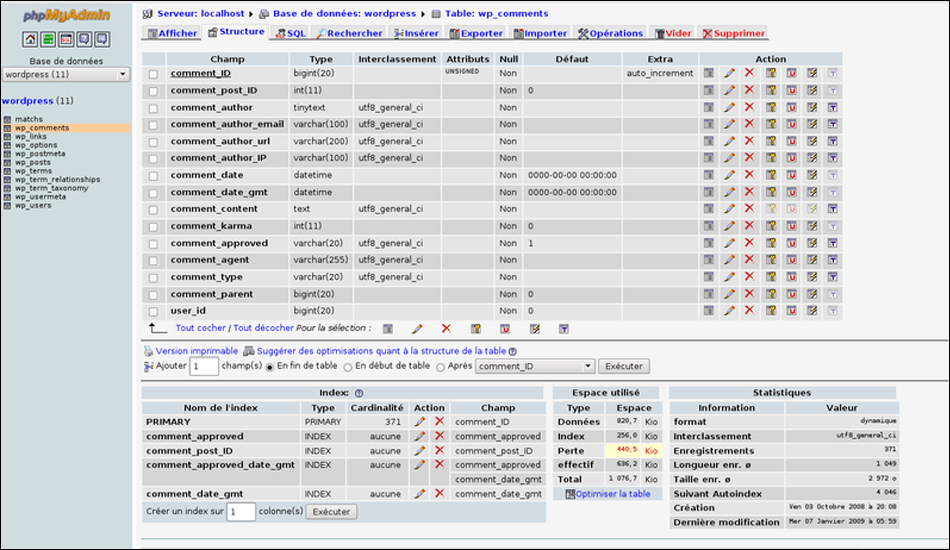
Task: Select the user_id row checkbox
Action: click(x=153, y=312)
